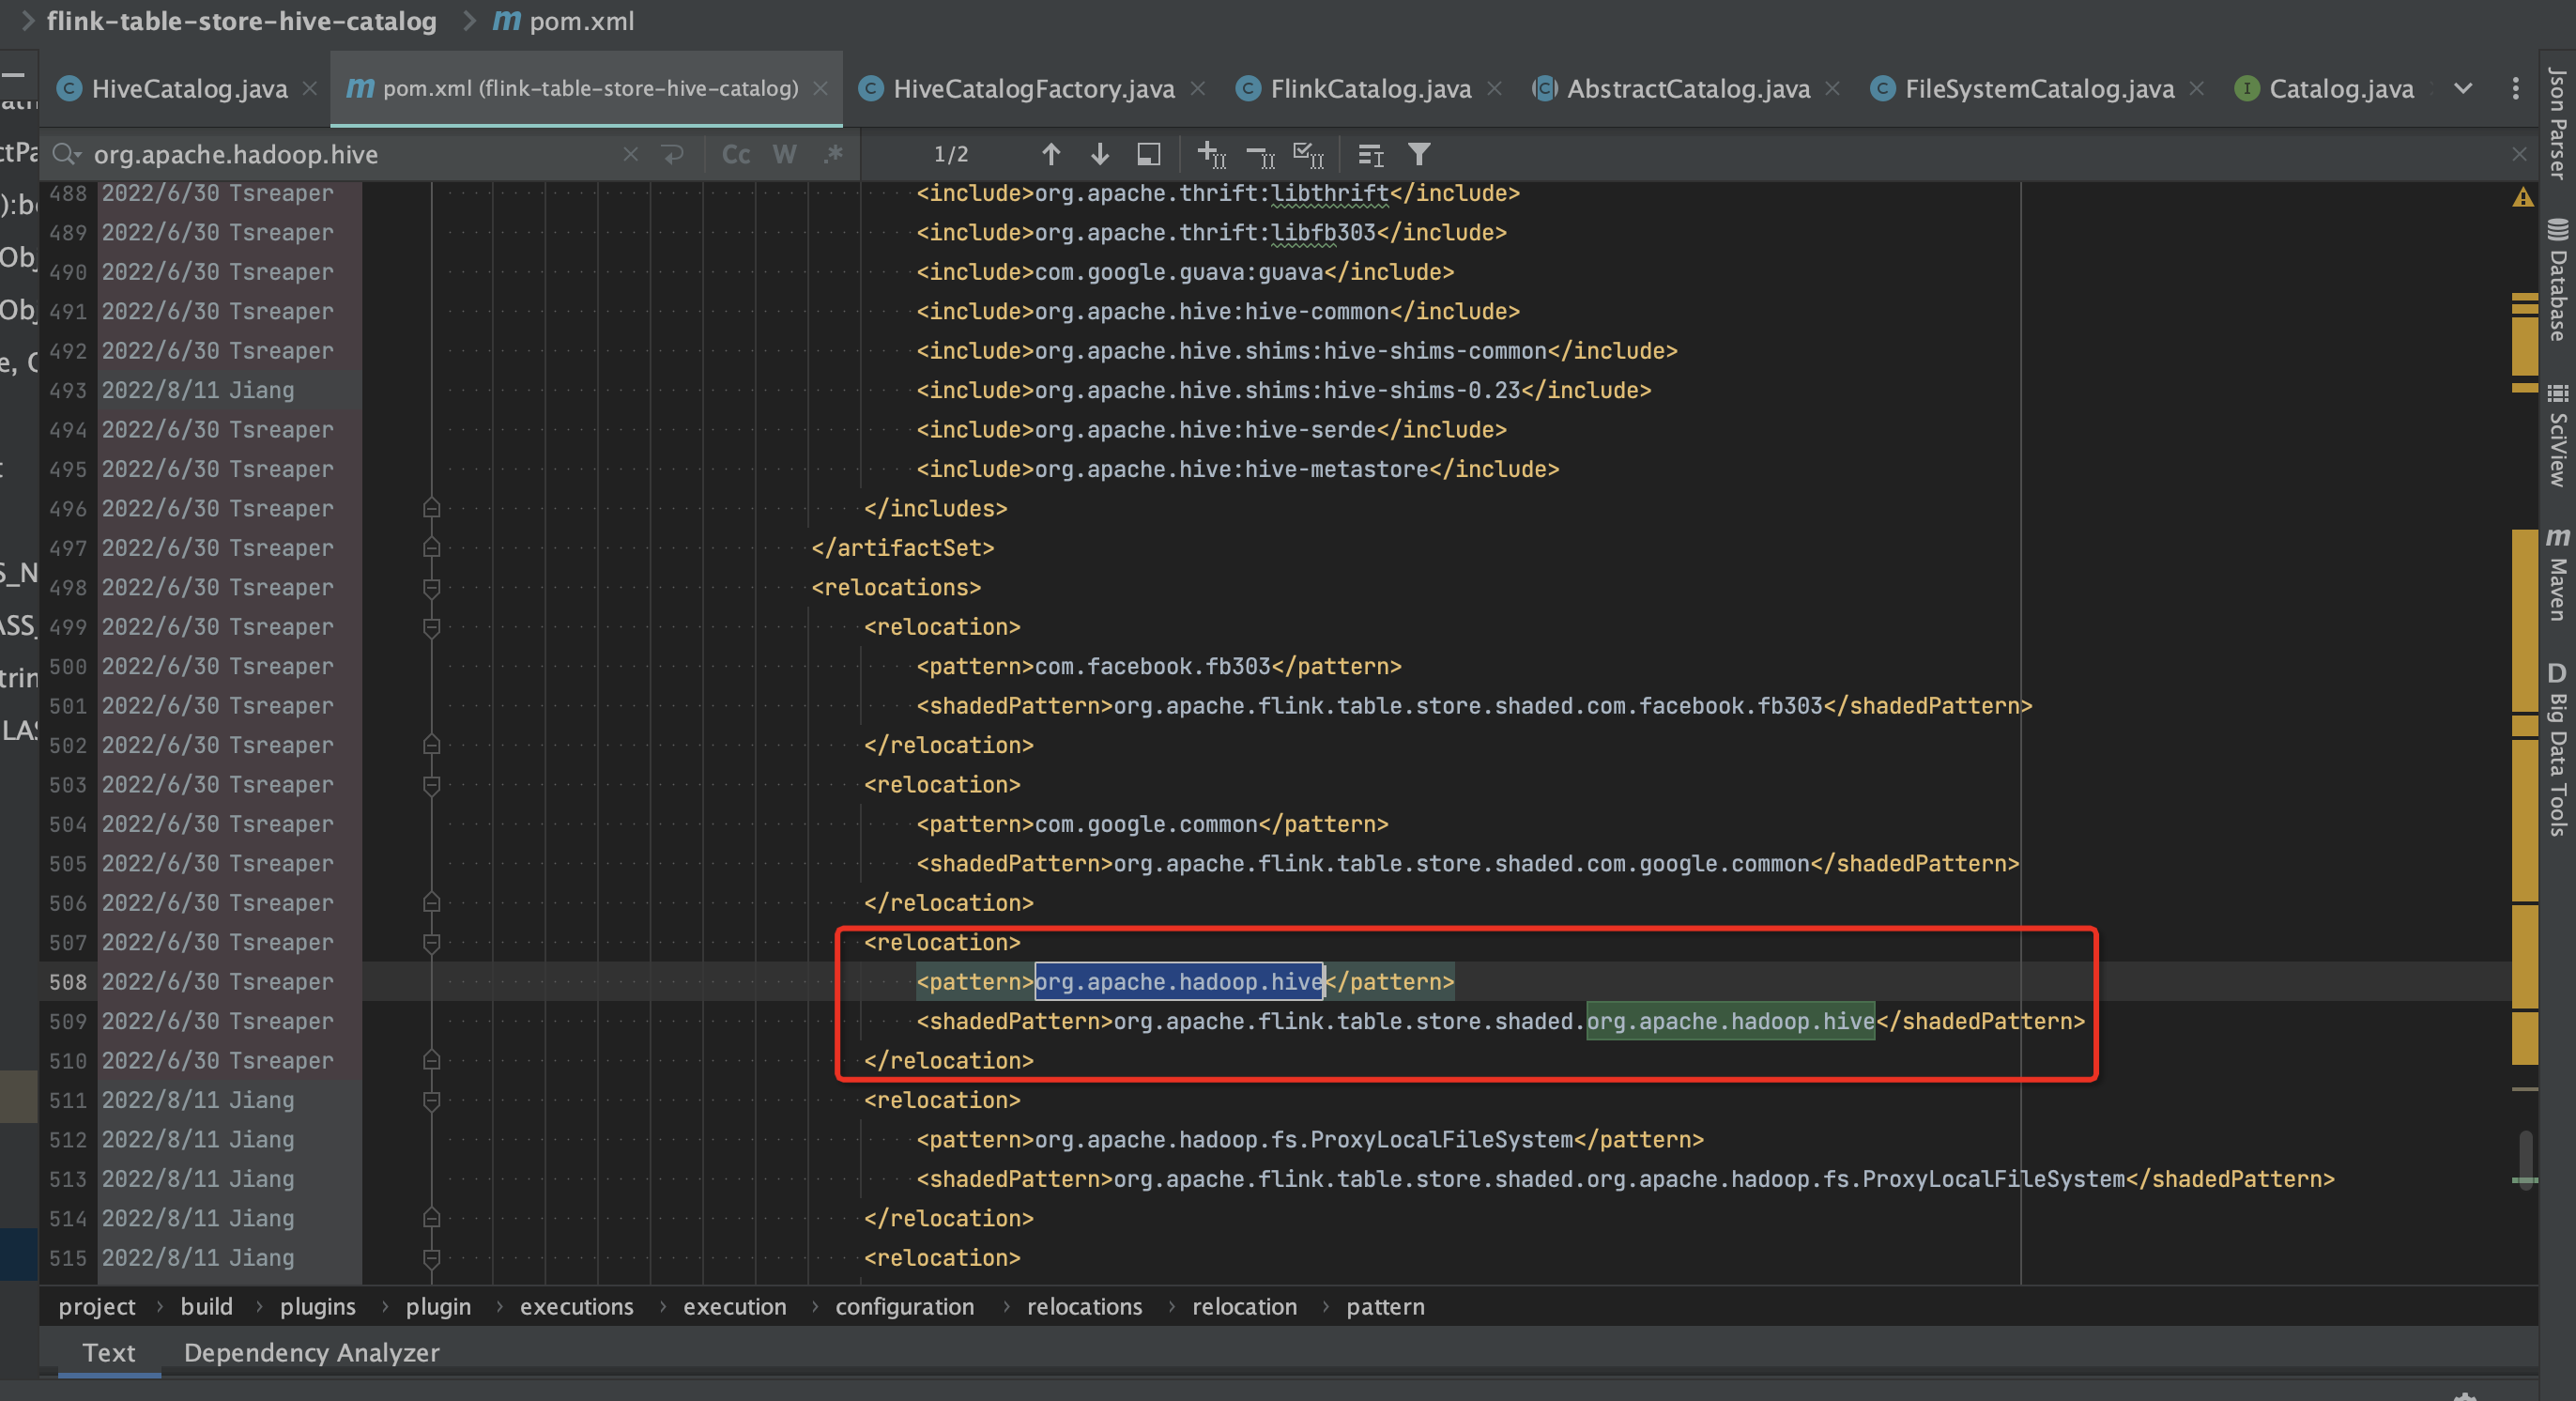Open Dependency Analyzer tab
Image resolution: width=2576 pixels, height=1401 pixels.
pos(311,1352)
